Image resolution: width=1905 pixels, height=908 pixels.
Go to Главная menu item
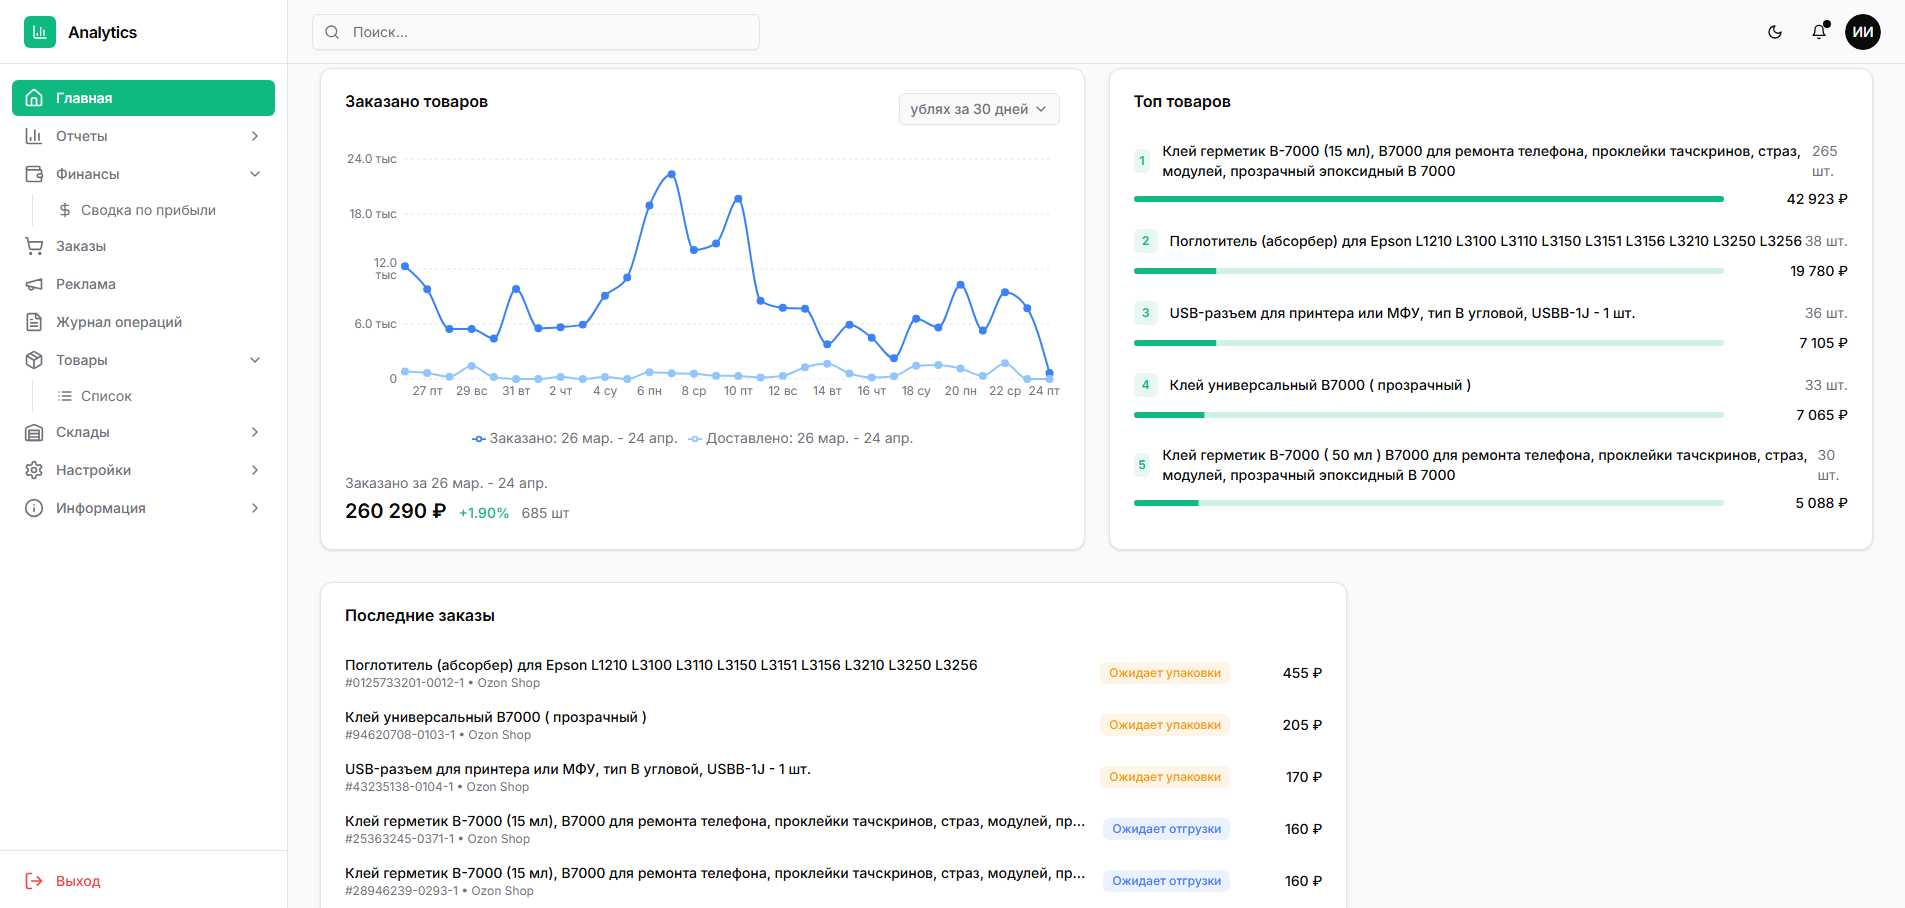[x=143, y=98]
